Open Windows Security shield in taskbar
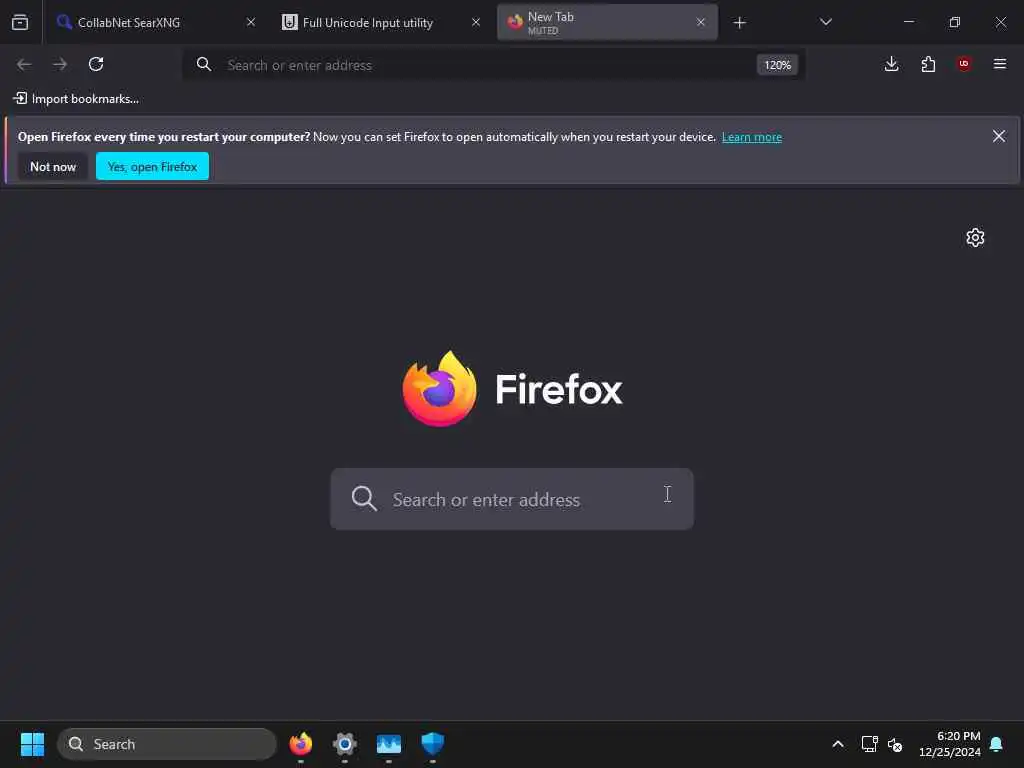 point(432,744)
